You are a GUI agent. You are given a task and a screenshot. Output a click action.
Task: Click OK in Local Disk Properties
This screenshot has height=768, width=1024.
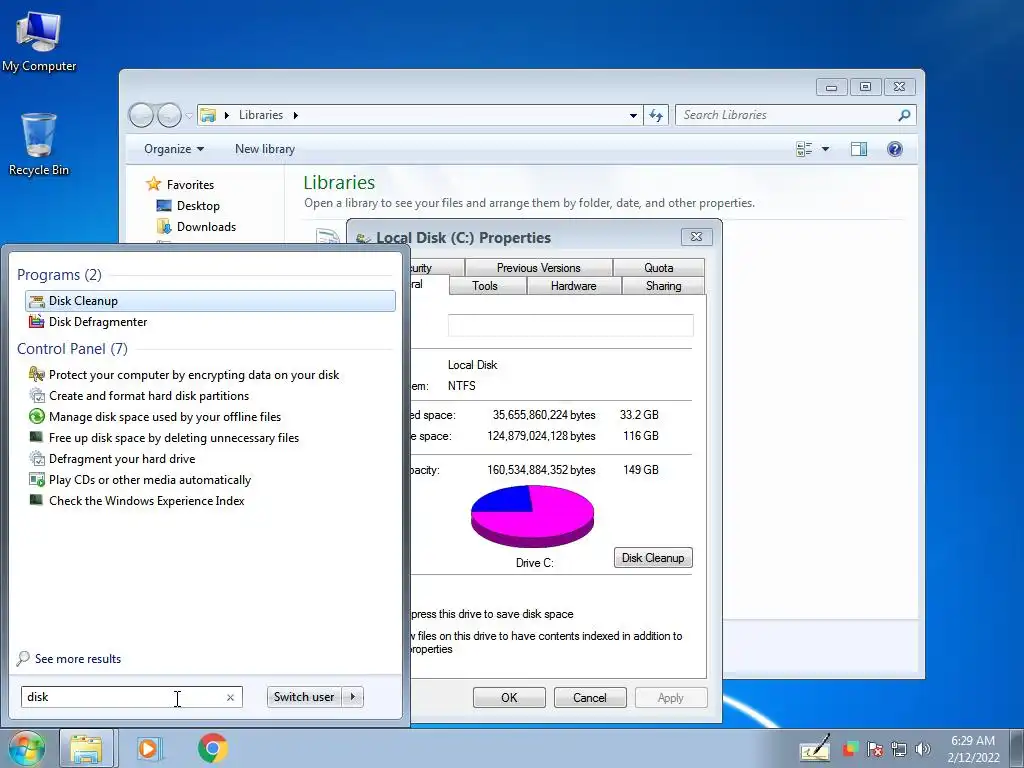coord(509,697)
